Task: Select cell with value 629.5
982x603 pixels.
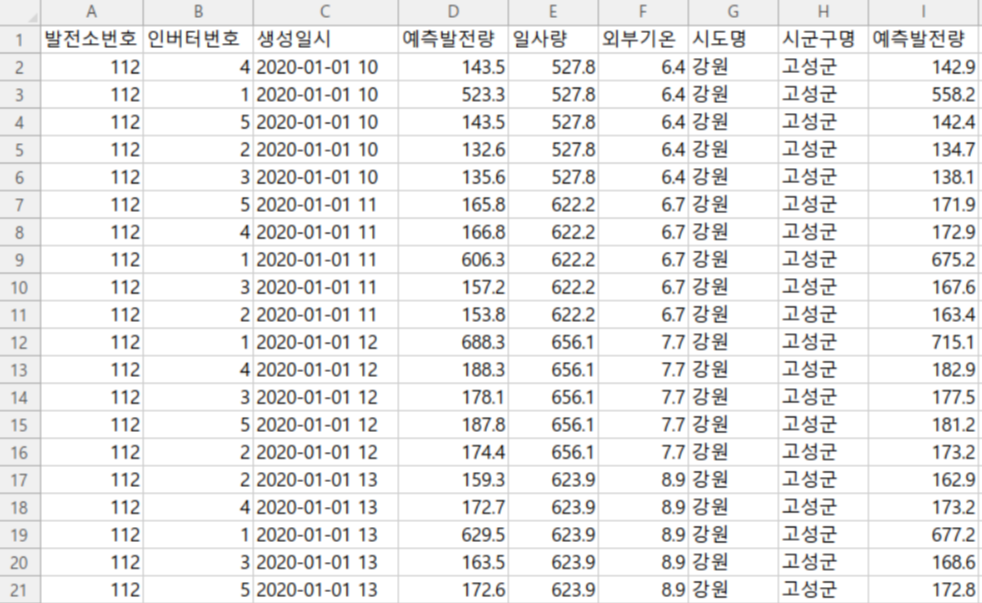Action: pyautogui.click(x=453, y=535)
